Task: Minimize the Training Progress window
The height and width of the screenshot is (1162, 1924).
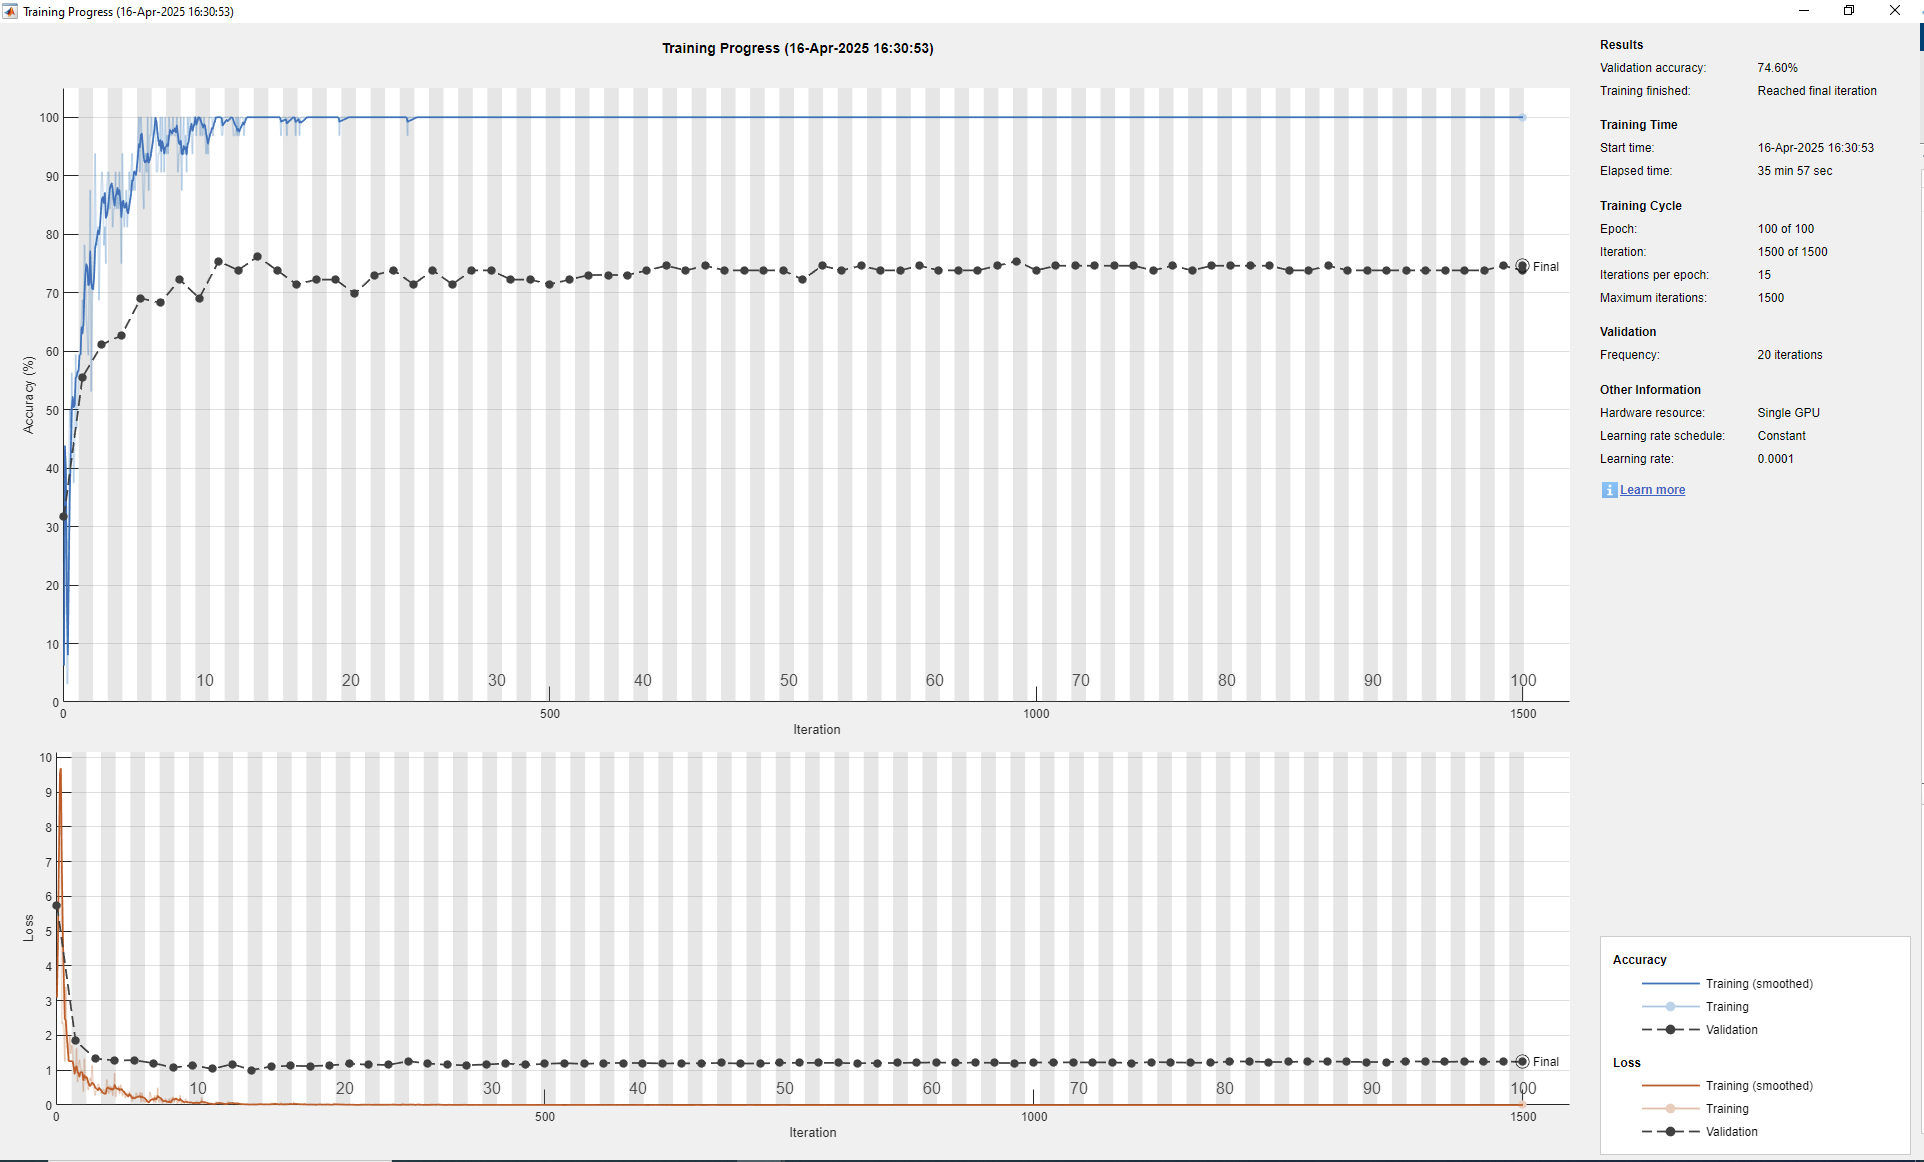Action: point(1804,11)
